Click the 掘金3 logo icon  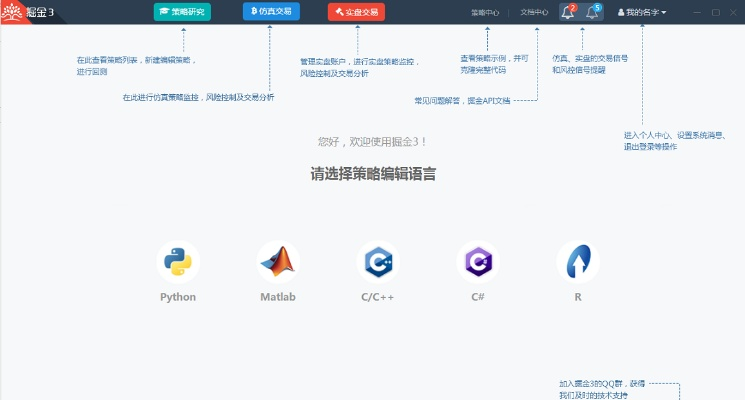point(12,12)
